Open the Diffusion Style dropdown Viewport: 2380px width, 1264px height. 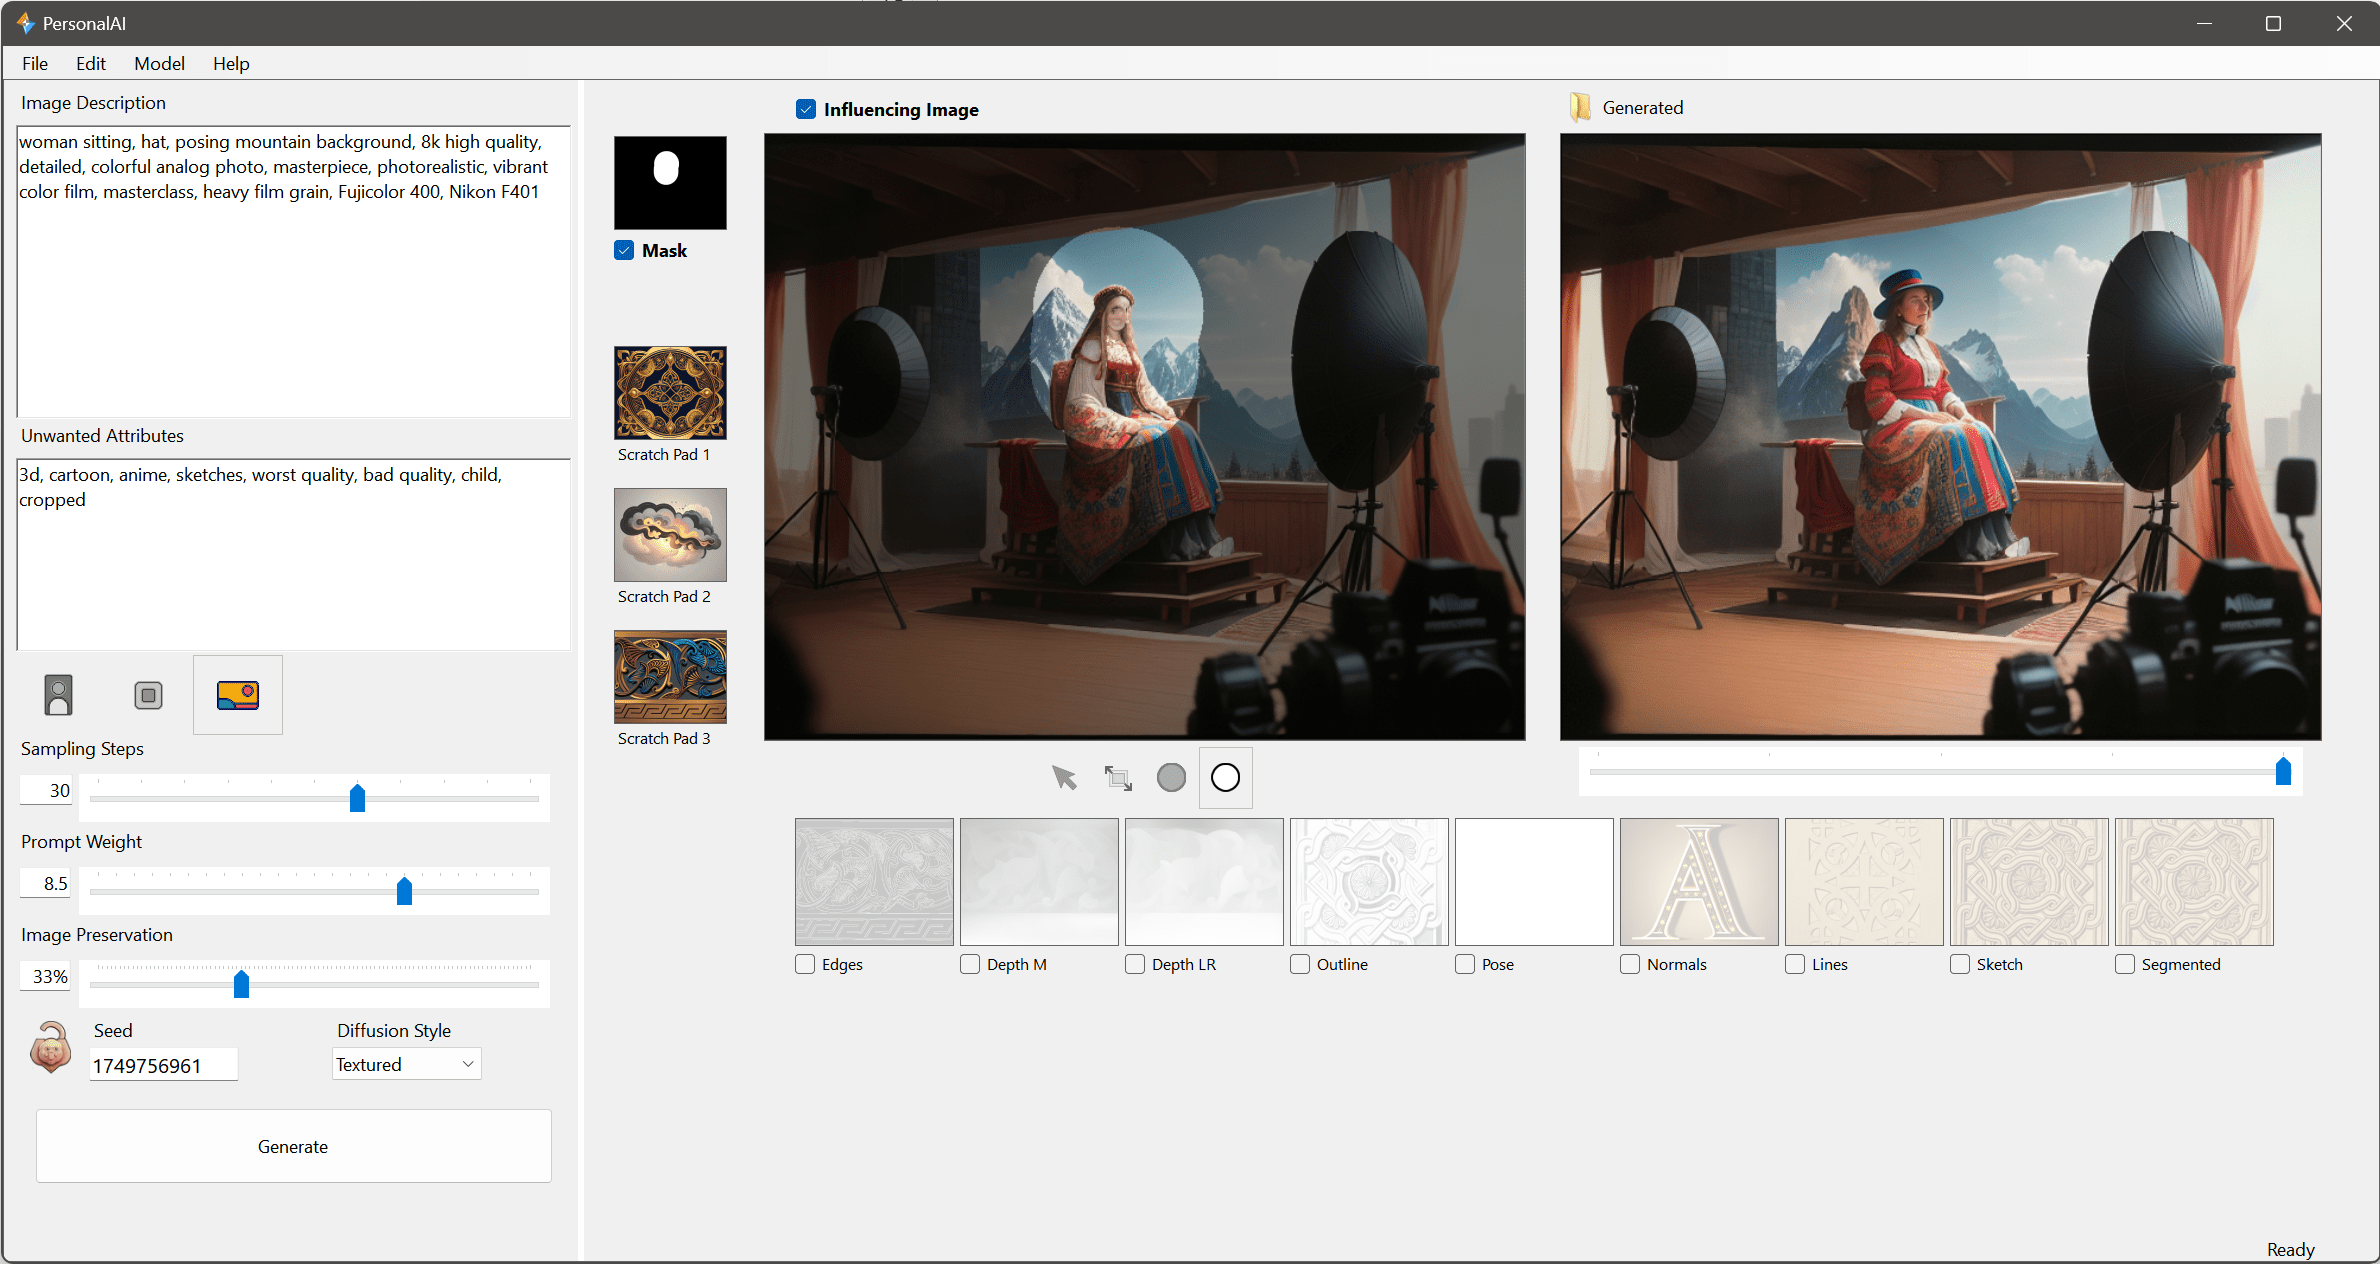(x=406, y=1064)
